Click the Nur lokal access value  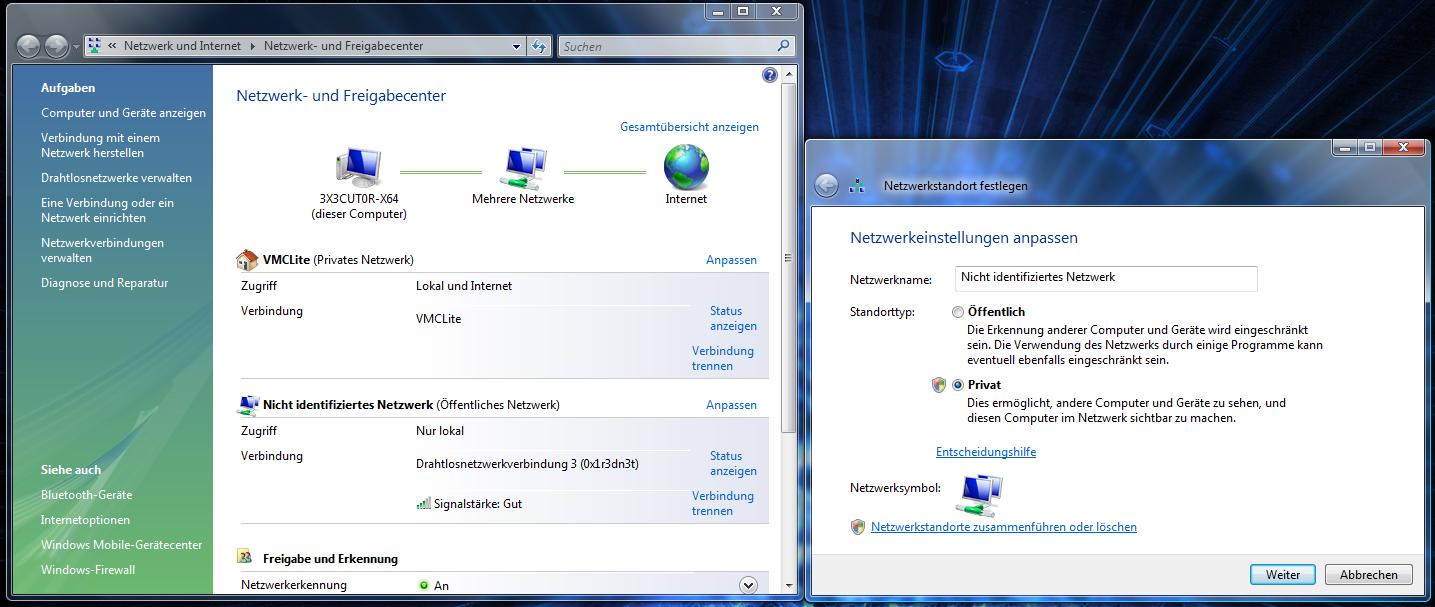coord(440,431)
